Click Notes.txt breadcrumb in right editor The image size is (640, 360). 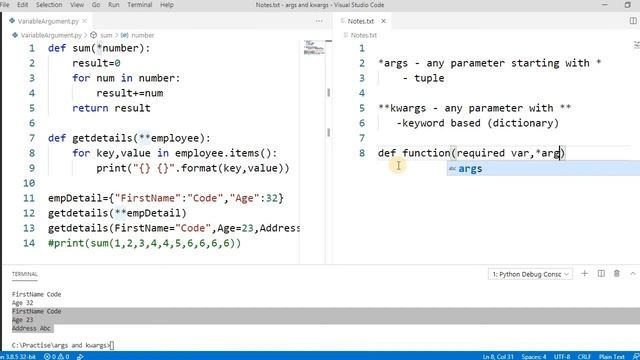point(363,35)
